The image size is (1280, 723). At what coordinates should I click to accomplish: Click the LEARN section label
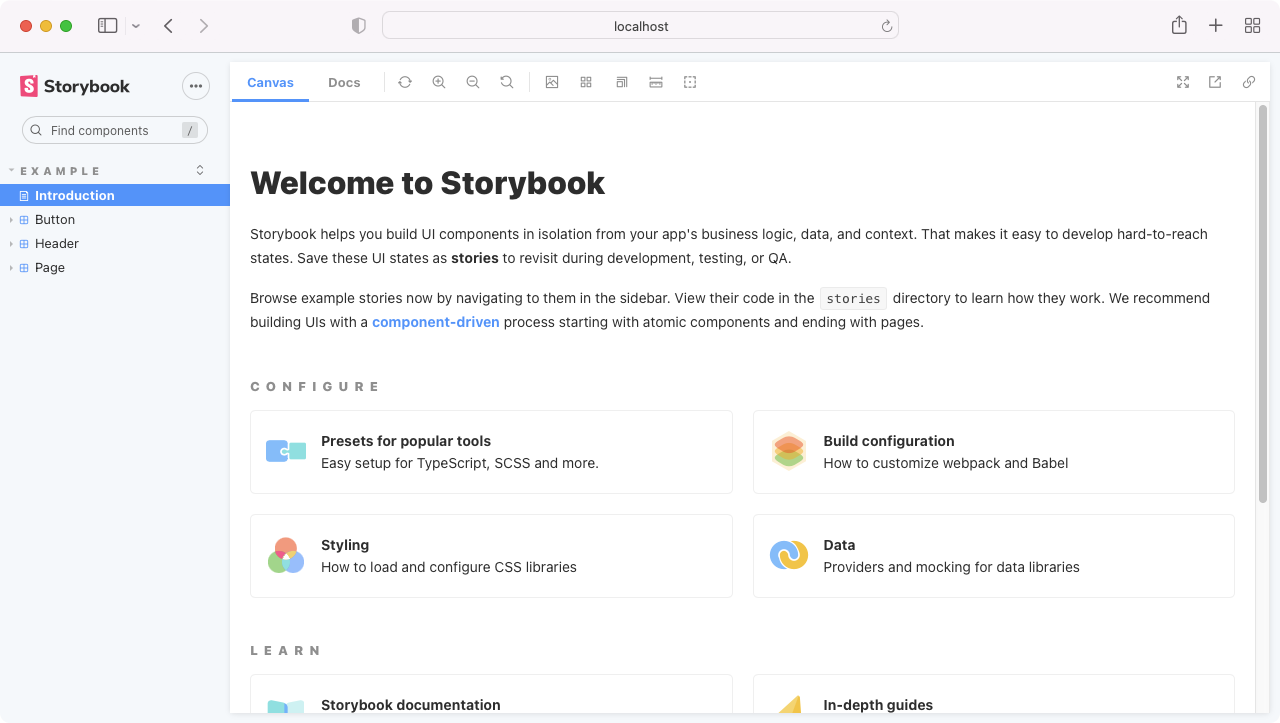click(286, 650)
